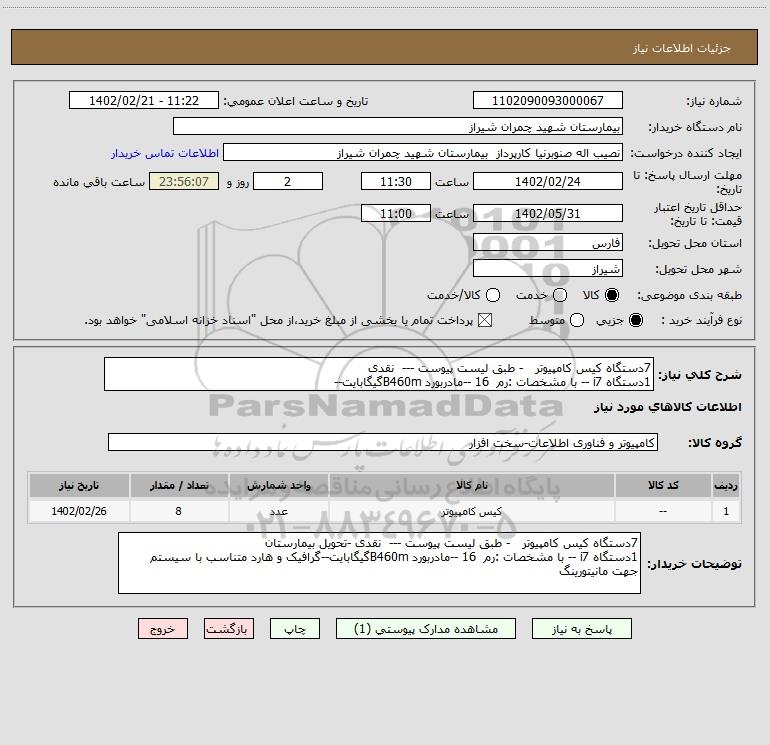This screenshot has width=770, height=745.
Task: Click the price validity date 1402/05/31
Action: 548,213
